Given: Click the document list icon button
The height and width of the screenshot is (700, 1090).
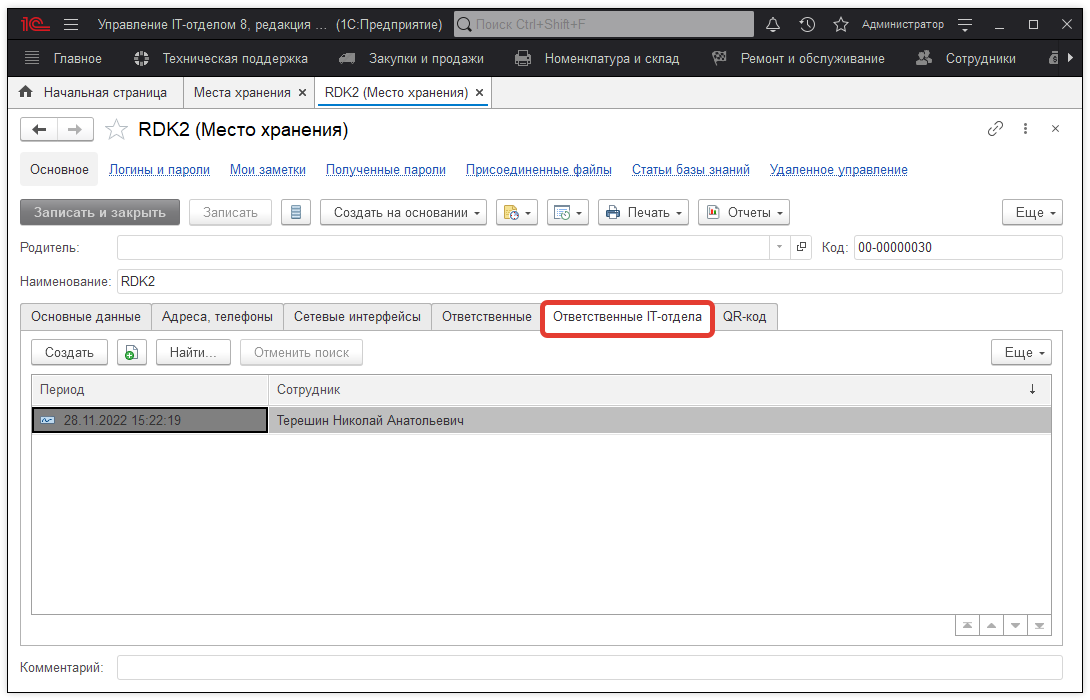Looking at the screenshot, I should [x=296, y=212].
